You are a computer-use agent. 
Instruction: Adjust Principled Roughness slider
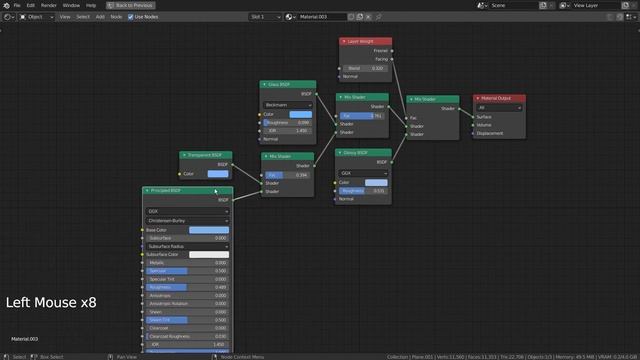187,287
